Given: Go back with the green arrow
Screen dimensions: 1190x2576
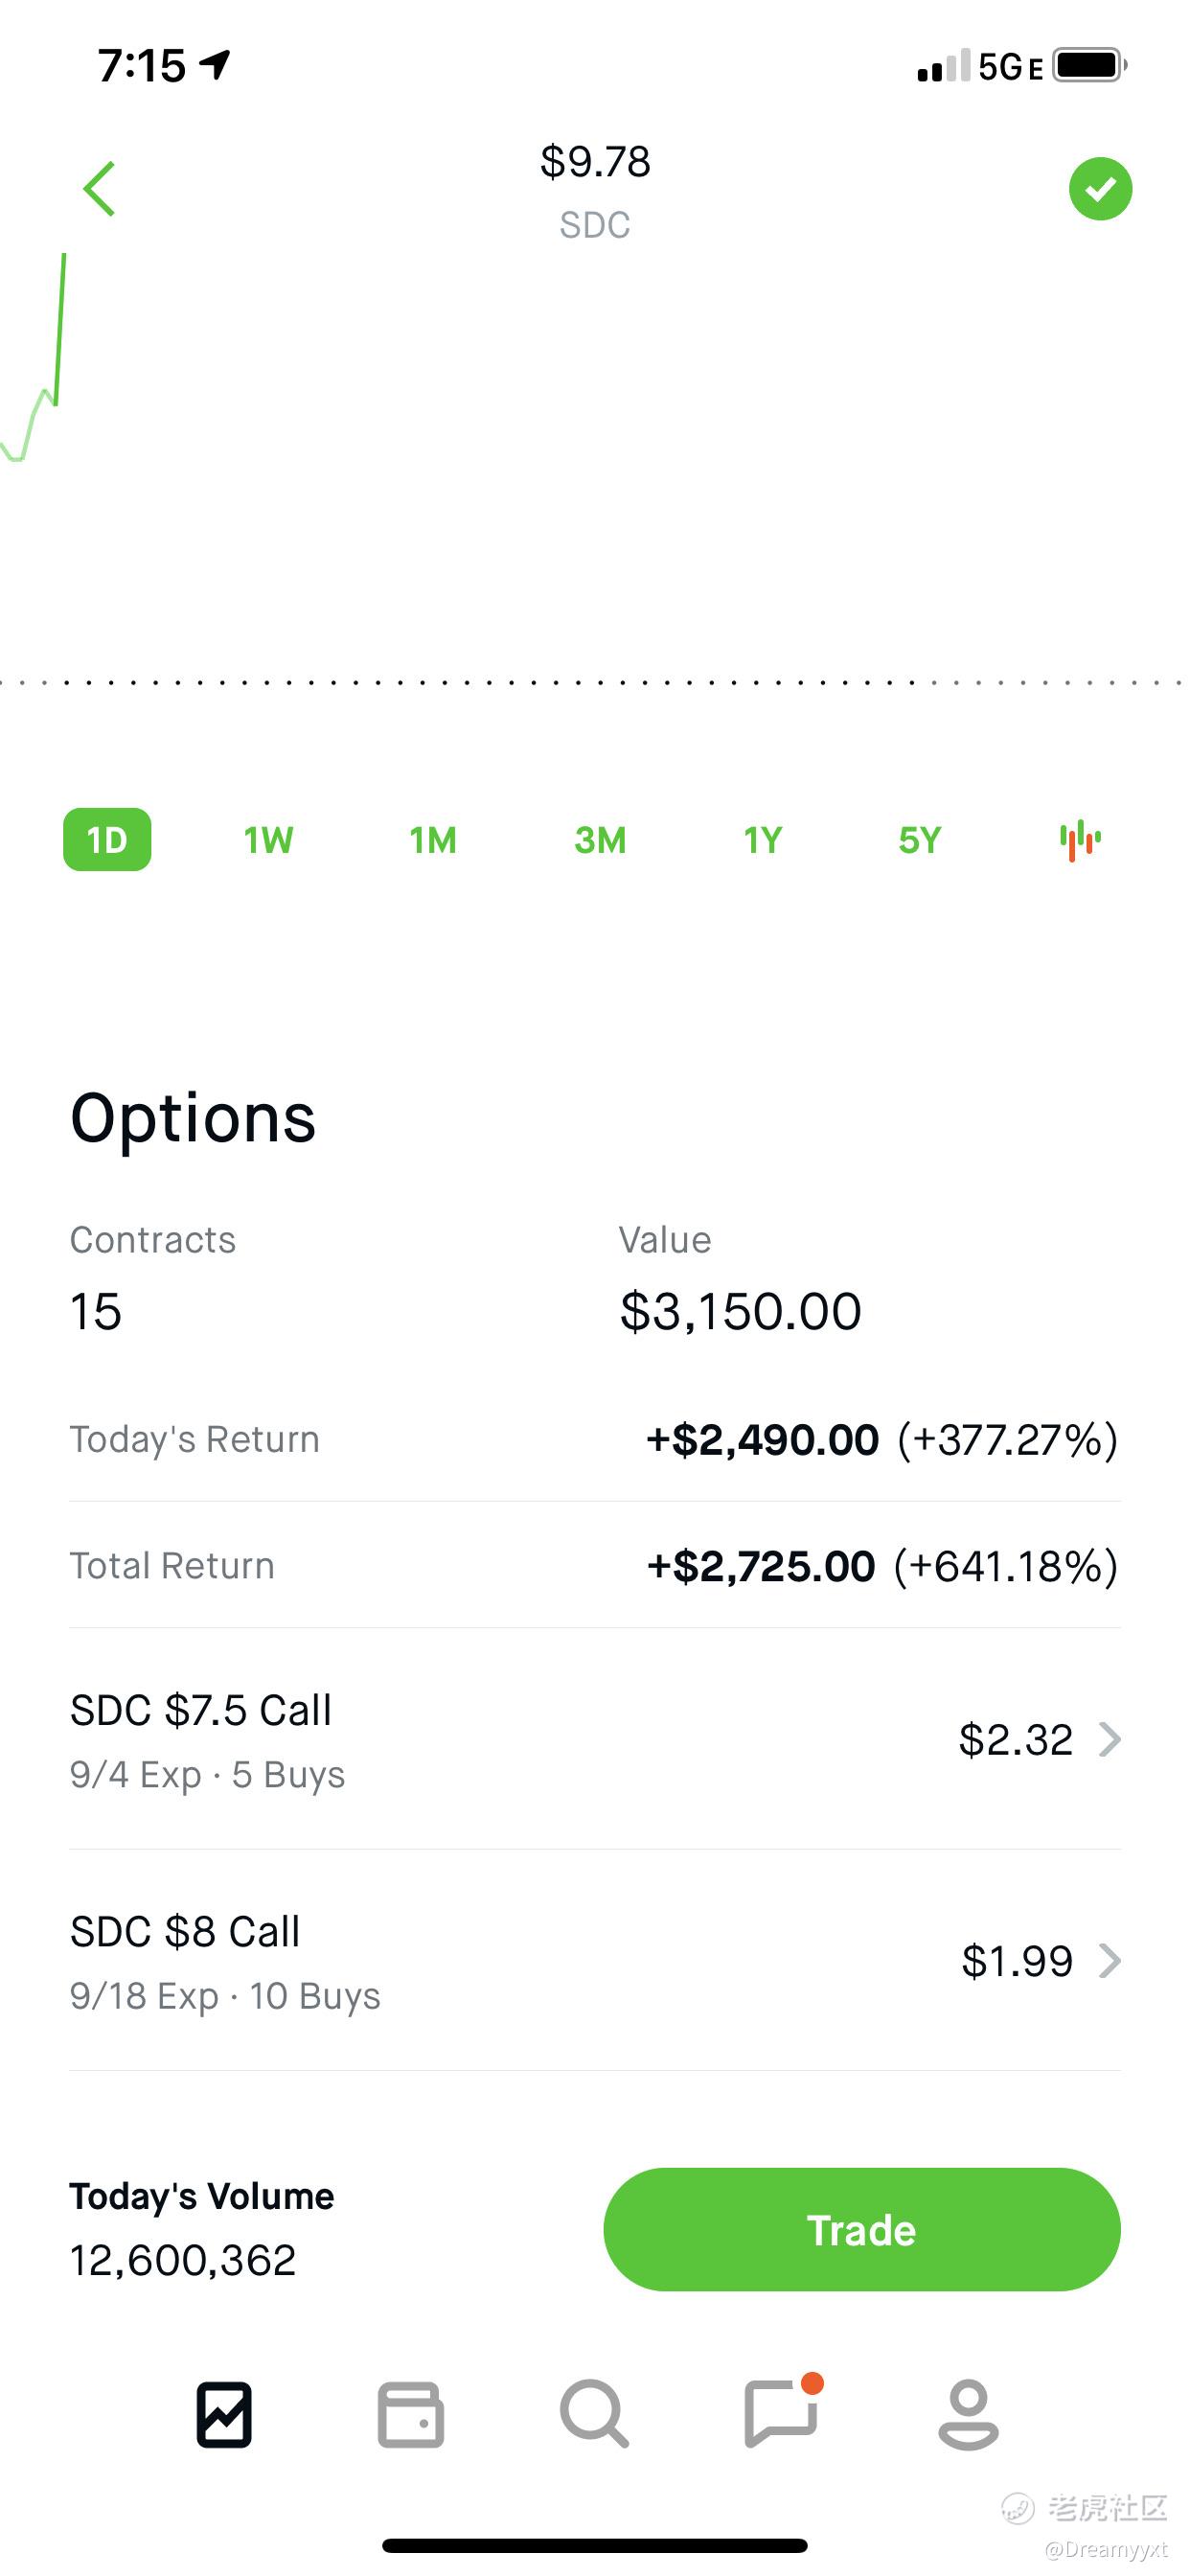Looking at the screenshot, I should click(99, 188).
